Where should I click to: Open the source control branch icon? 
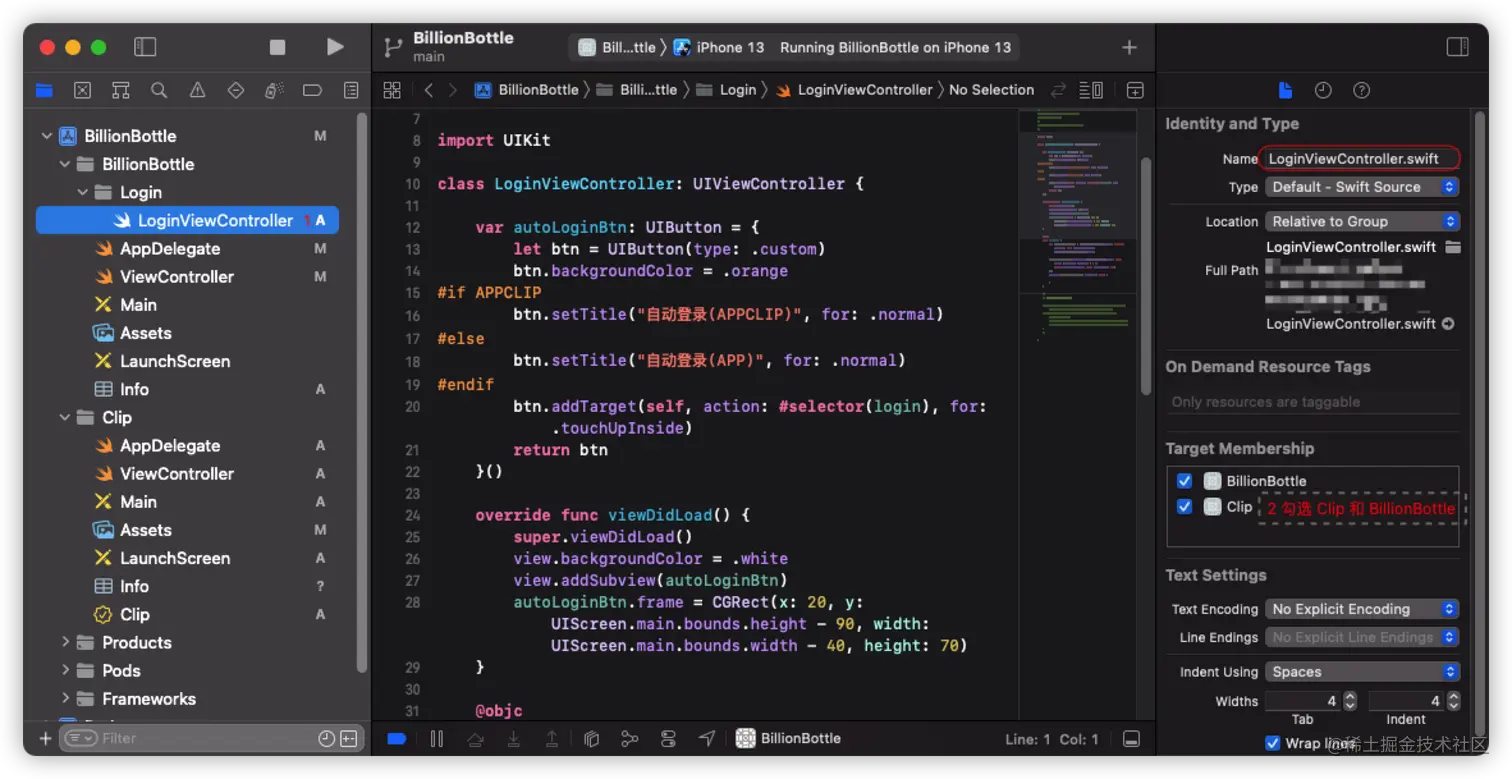[x=393, y=47]
